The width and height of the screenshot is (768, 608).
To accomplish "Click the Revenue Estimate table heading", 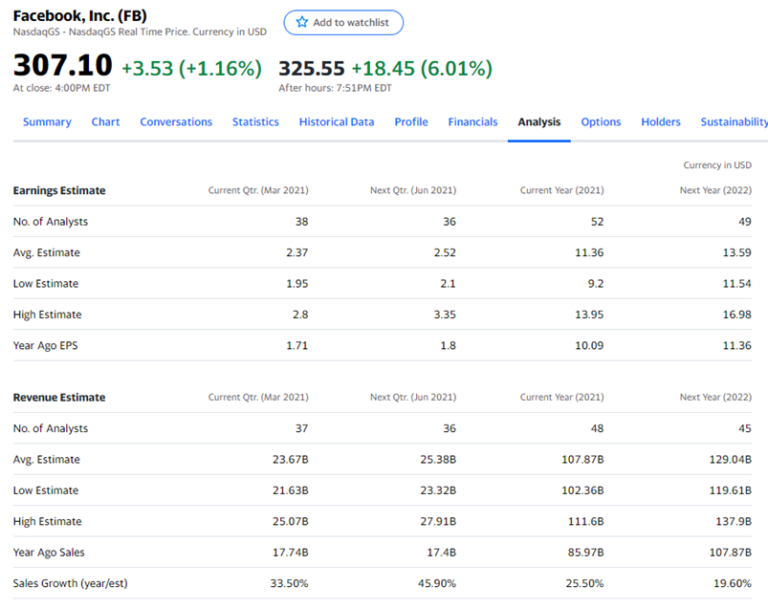I will 59,397.
